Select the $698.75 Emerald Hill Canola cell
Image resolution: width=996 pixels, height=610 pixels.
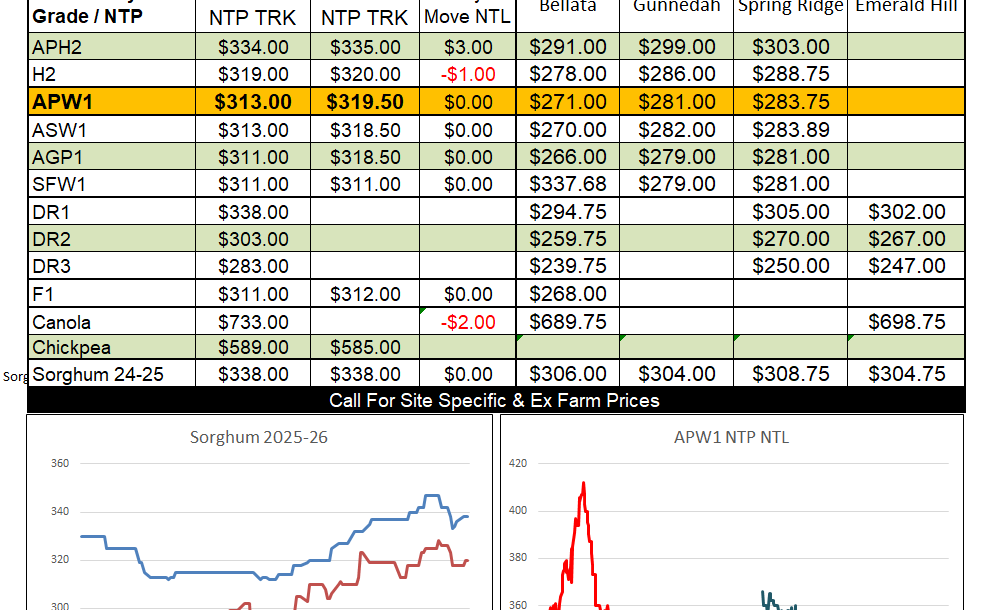click(x=906, y=322)
